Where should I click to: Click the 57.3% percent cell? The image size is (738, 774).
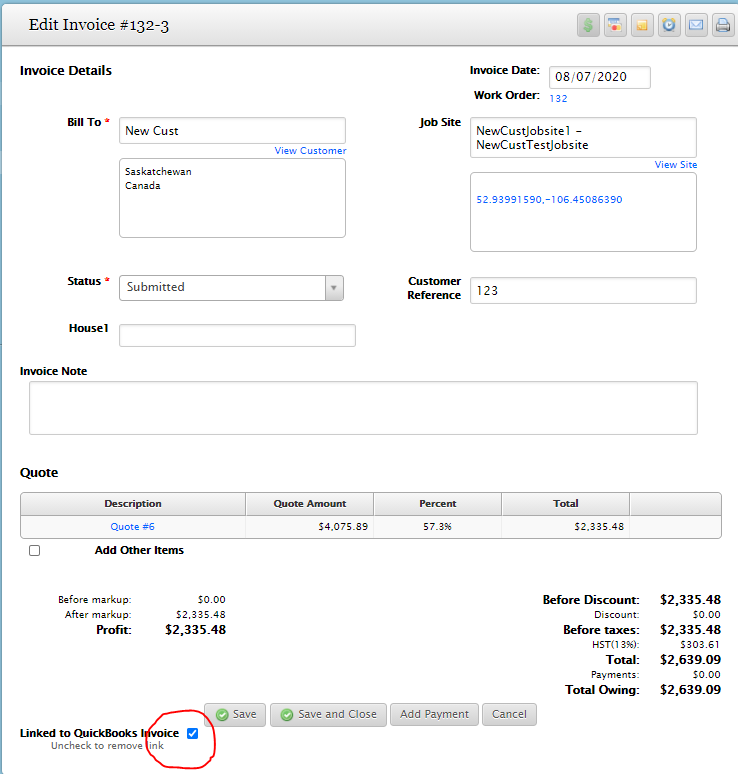click(x=437, y=527)
